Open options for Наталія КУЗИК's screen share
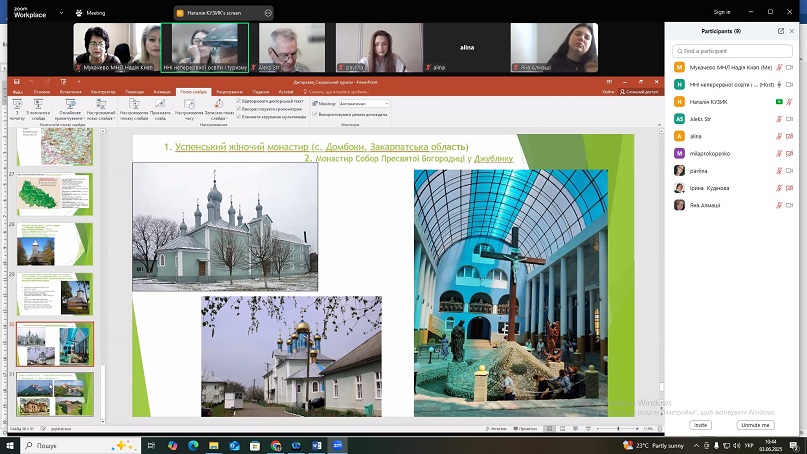The height and width of the screenshot is (454, 807). point(268,13)
